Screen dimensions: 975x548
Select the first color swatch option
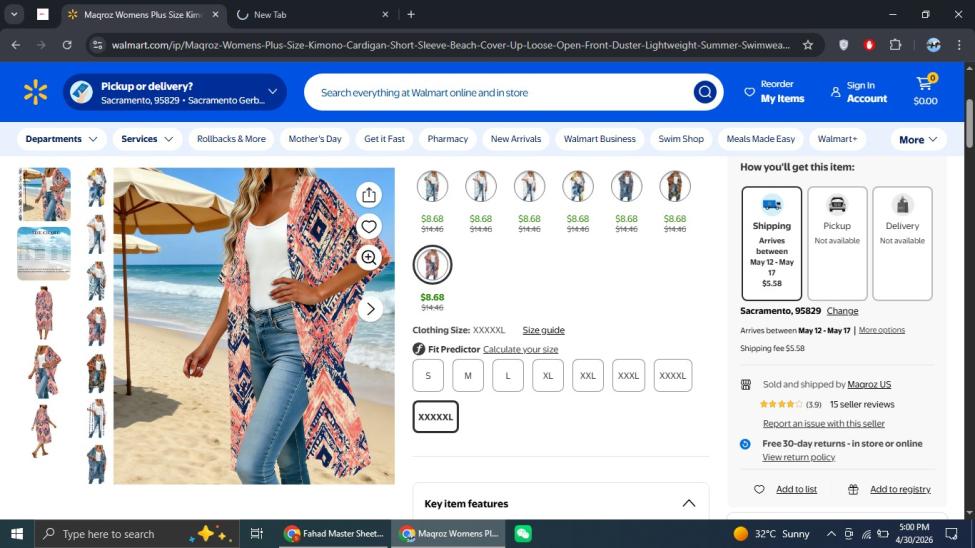(432, 186)
